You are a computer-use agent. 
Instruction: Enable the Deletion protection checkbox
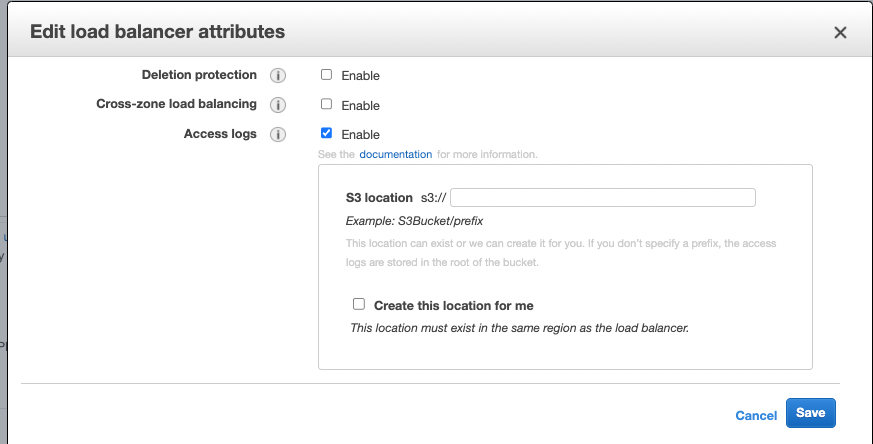(x=326, y=75)
